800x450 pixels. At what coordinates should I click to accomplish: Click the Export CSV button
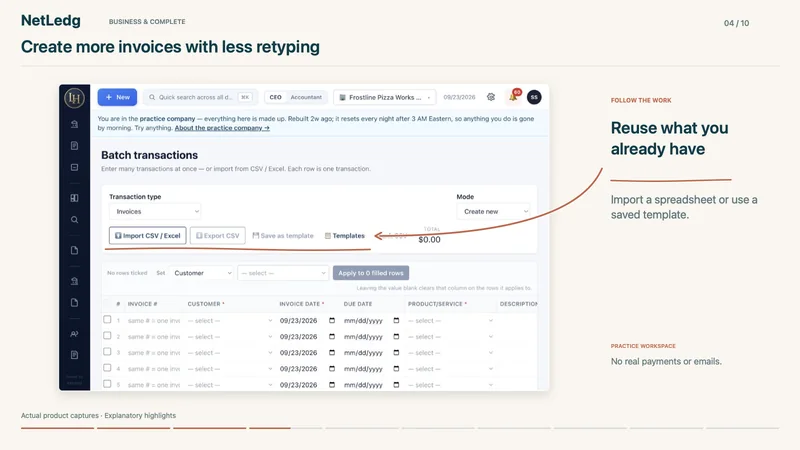point(218,236)
